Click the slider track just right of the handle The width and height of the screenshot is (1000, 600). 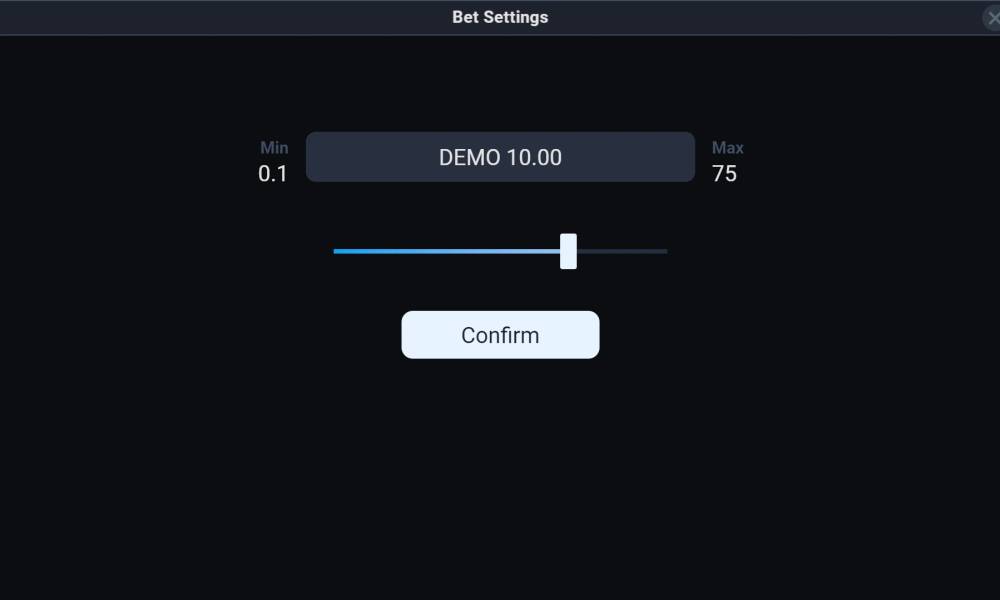point(584,251)
